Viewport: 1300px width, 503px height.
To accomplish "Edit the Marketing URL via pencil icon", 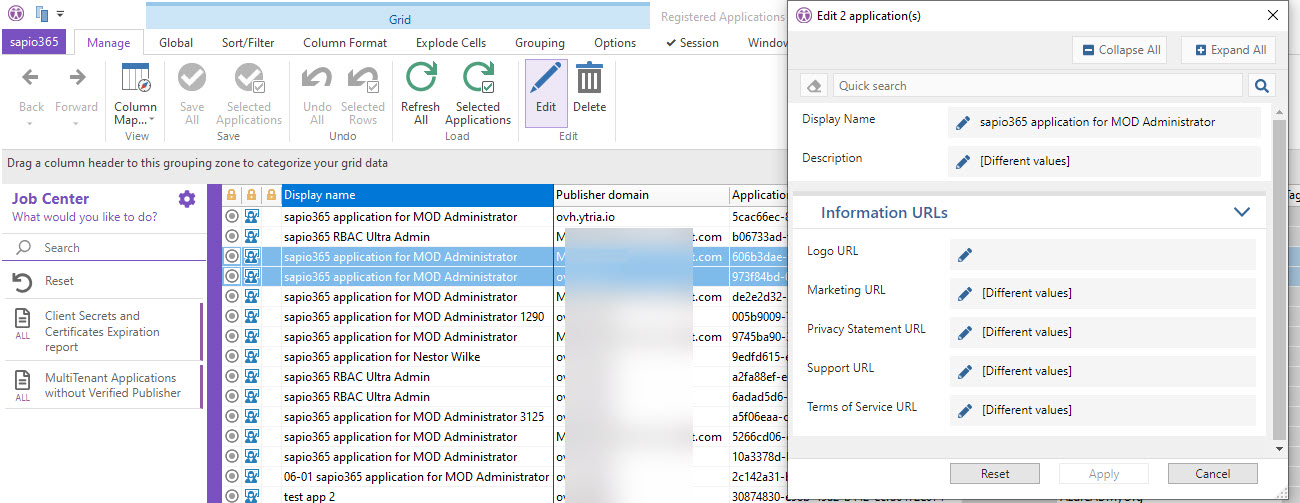I will point(965,293).
